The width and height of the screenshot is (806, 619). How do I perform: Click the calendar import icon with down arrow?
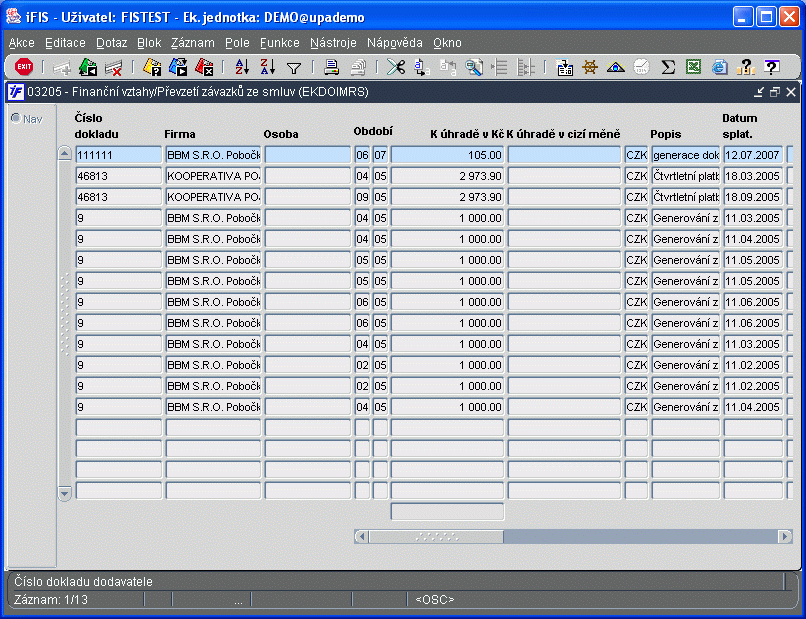click(x=565, y=67)
